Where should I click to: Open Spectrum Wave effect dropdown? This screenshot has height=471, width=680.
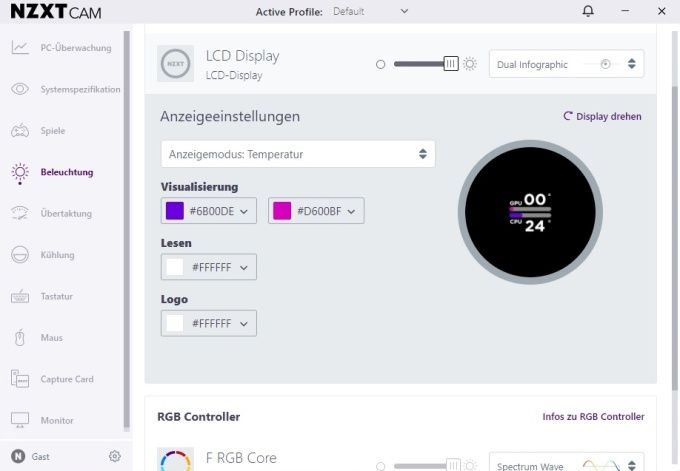(x=566, y=462)
